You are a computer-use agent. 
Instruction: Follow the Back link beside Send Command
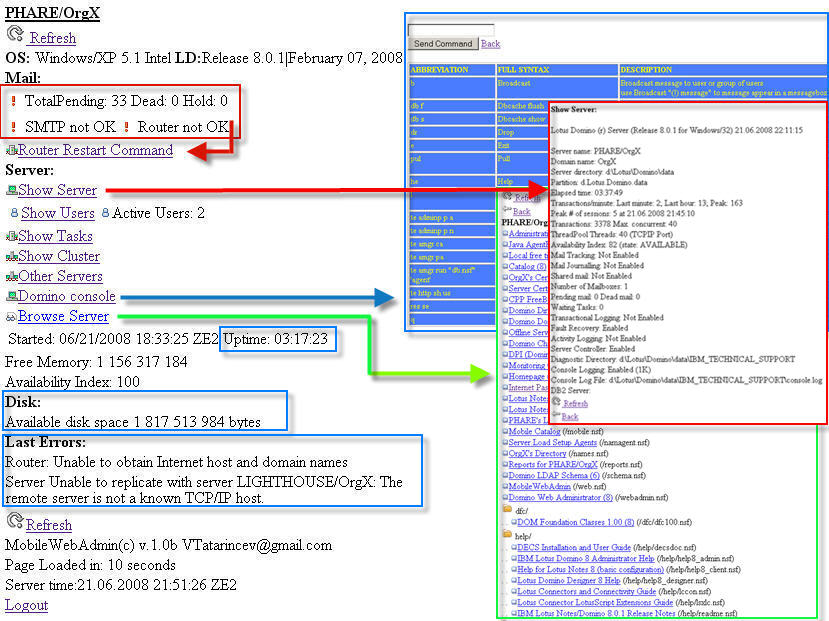click(491, 44)
